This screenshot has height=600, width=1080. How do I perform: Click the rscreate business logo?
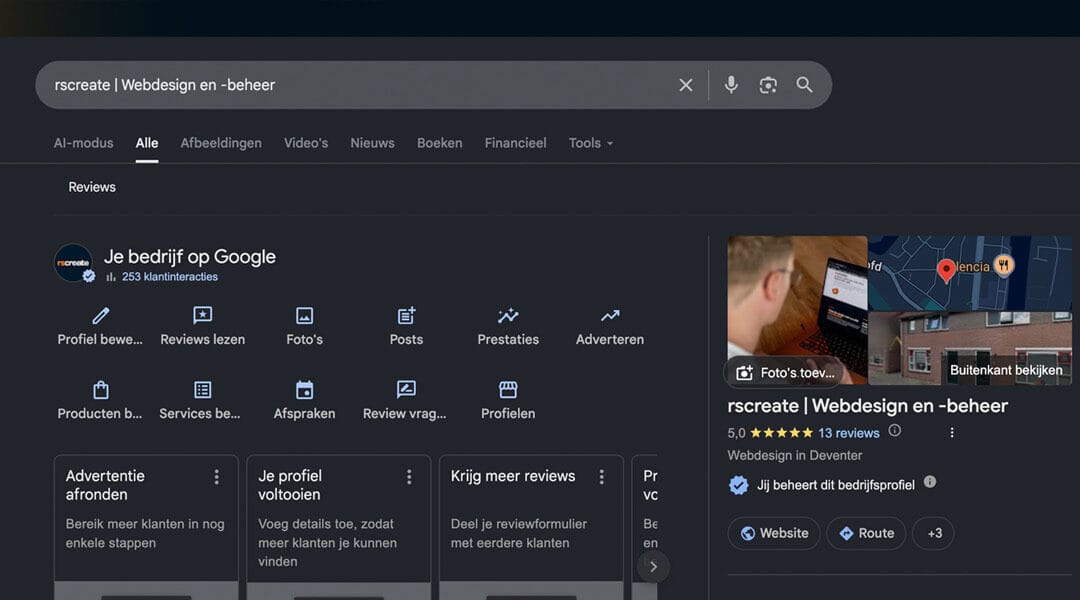click(x=73, y=262)
